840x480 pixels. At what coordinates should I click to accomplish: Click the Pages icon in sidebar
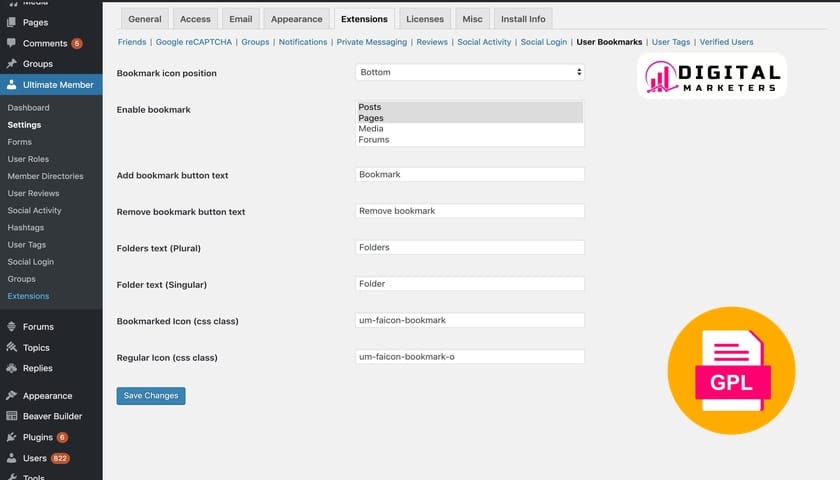pyautogui.click(x=11, y=22)
